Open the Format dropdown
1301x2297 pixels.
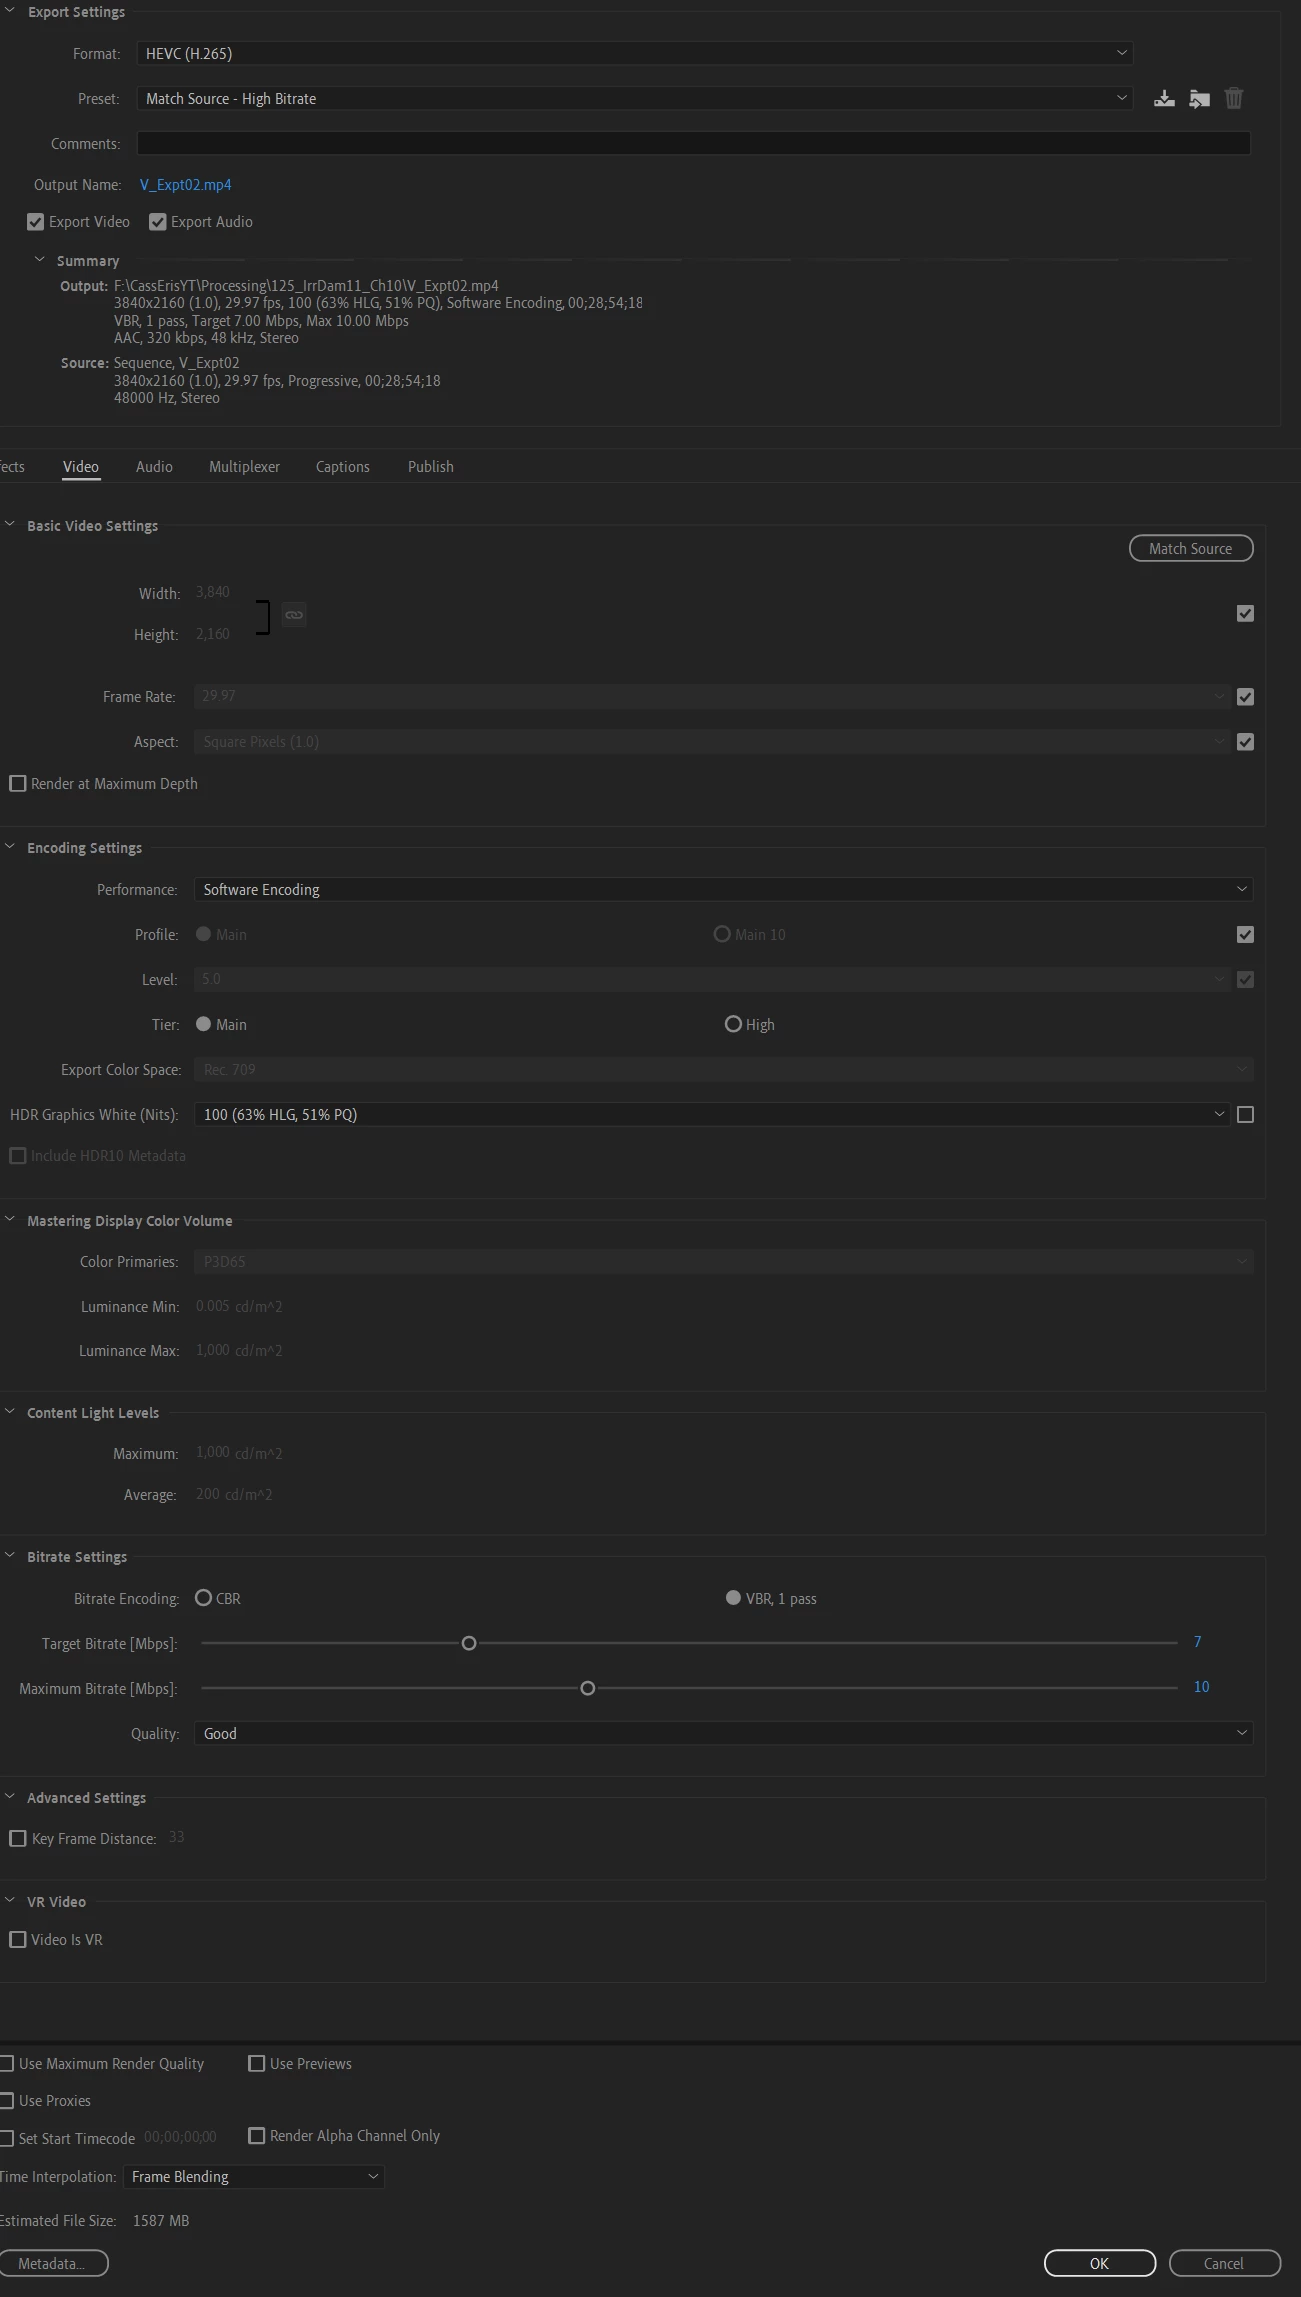click(634, 53)
